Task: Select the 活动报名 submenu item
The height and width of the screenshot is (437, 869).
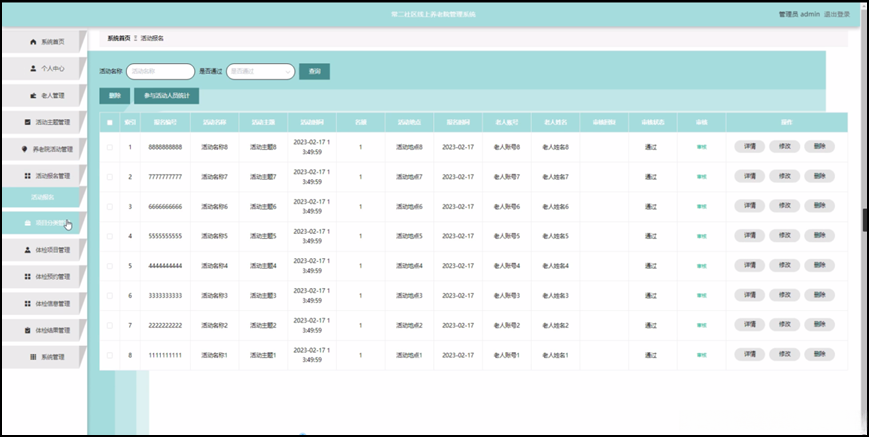Action: (x=43, y=197)
